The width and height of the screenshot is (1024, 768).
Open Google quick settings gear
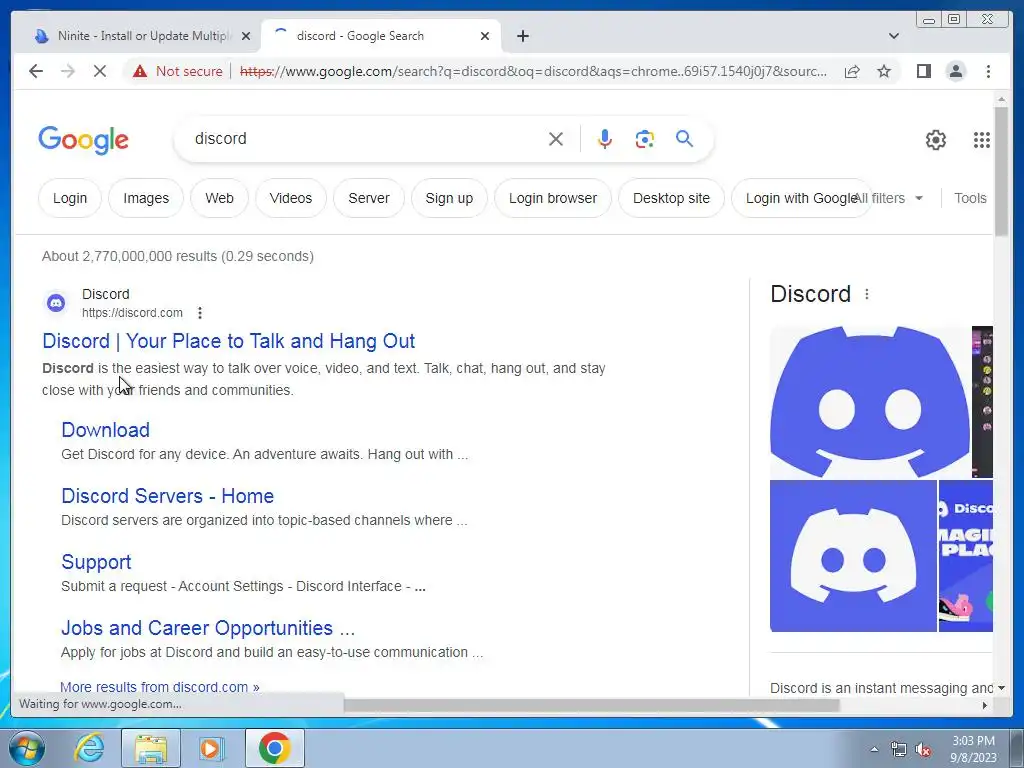click(936, 140)
